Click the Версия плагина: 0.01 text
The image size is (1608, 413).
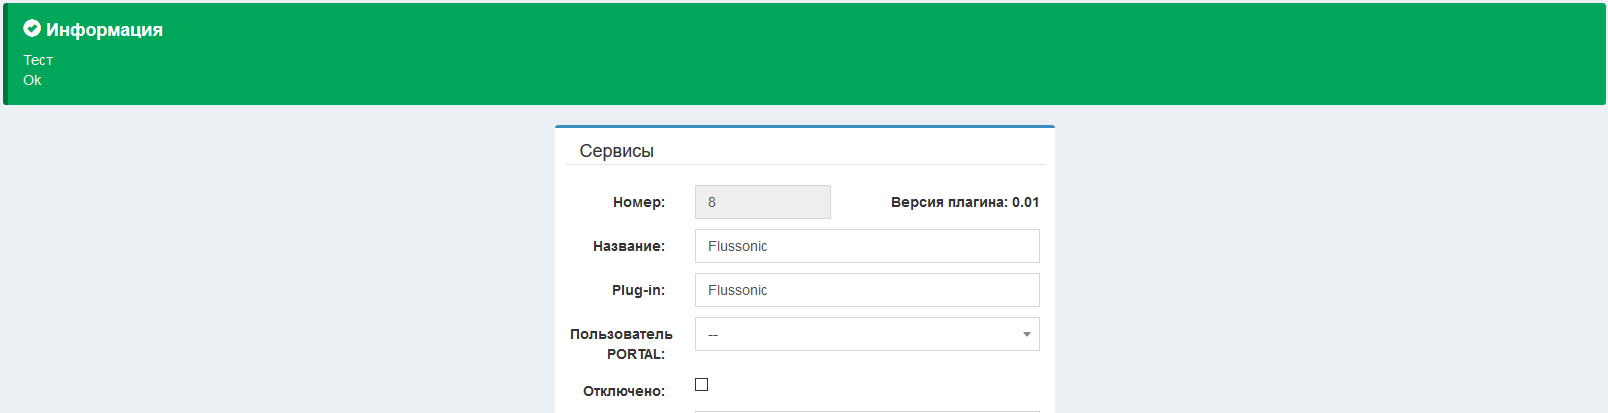tap(964, 202)
